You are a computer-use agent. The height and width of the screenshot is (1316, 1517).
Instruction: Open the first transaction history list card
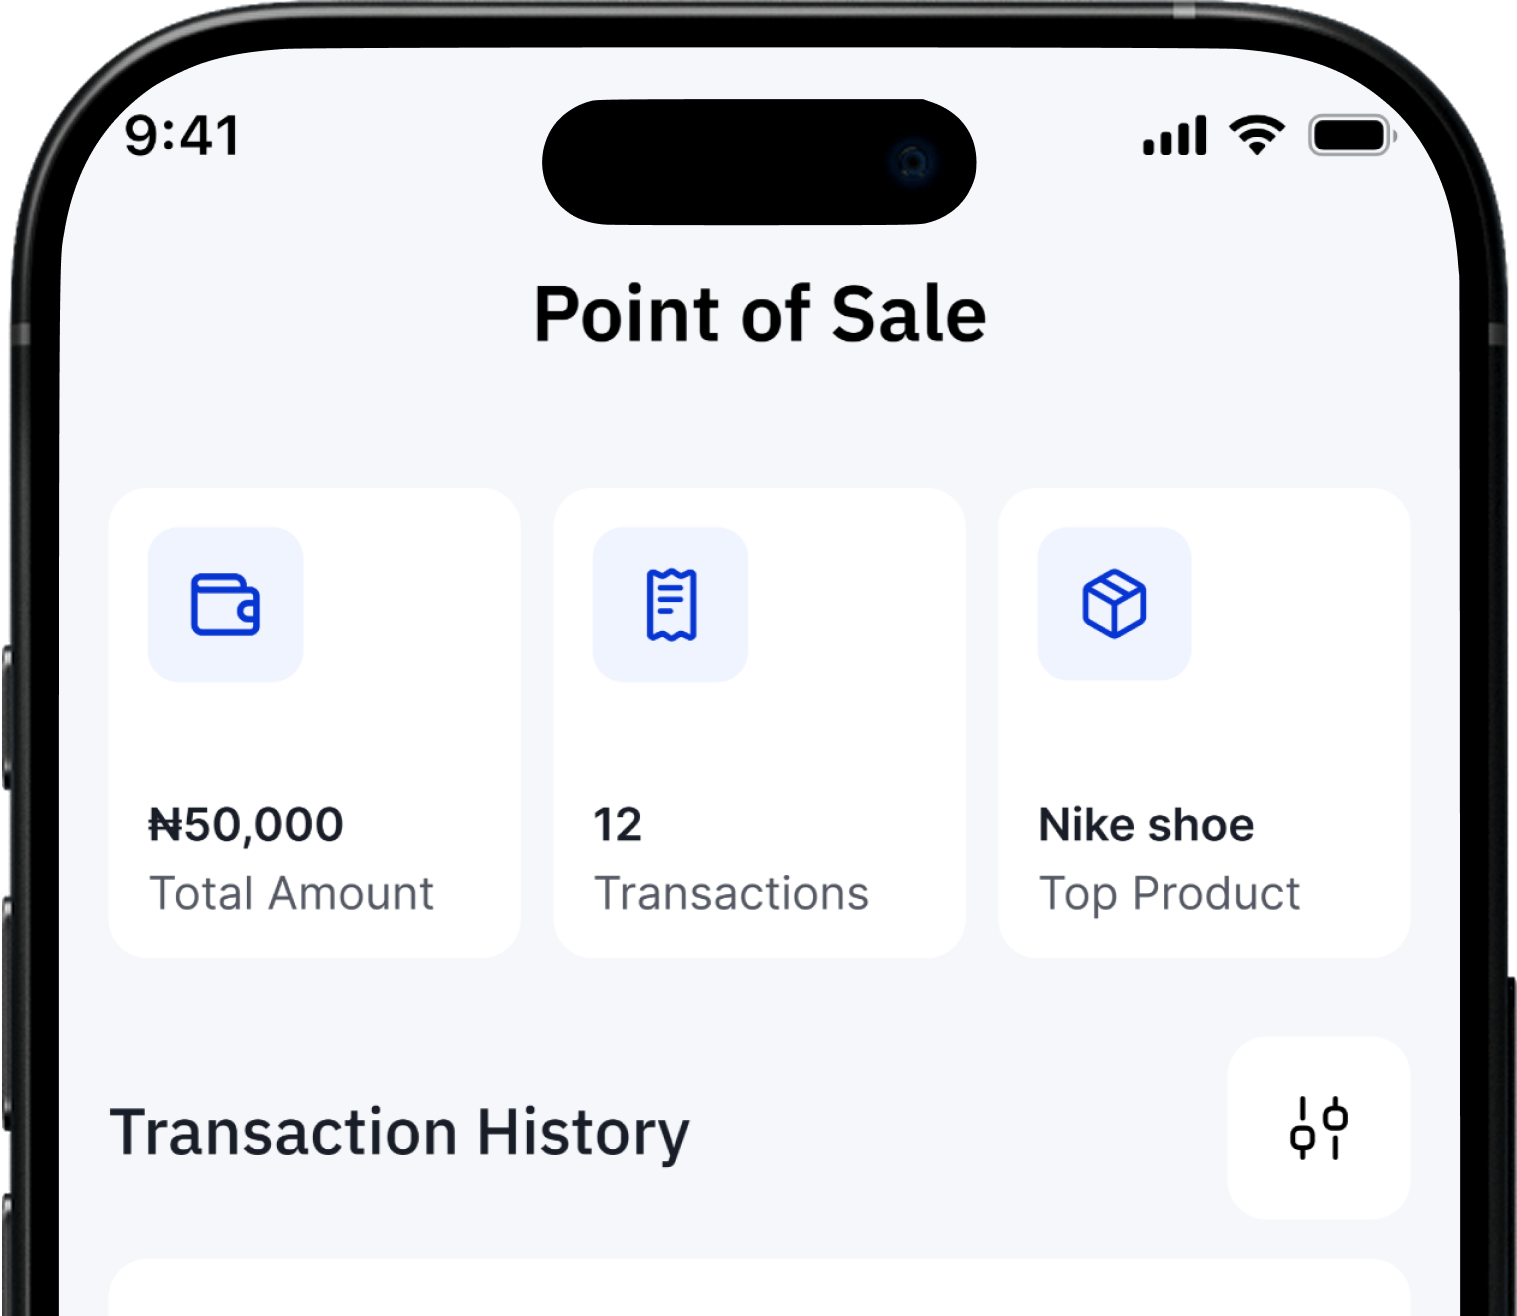758,1290
